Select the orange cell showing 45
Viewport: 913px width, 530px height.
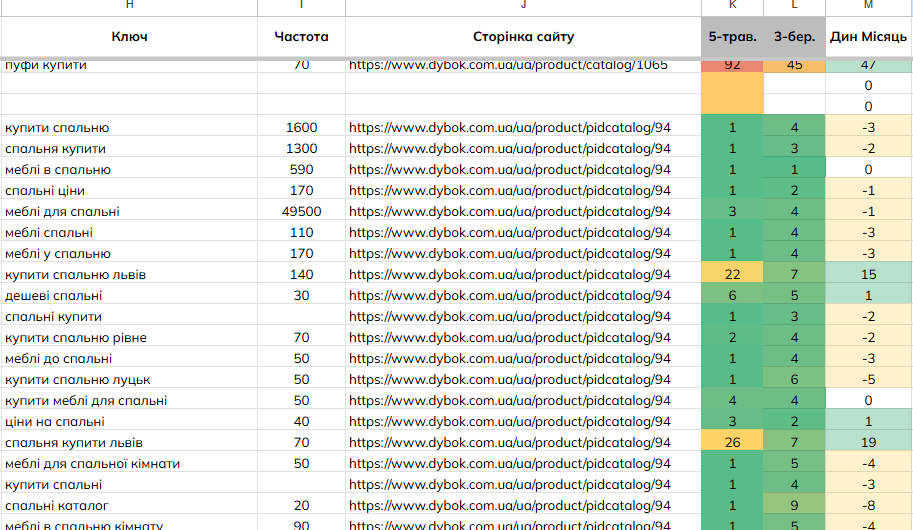click(x=794, y=66)
